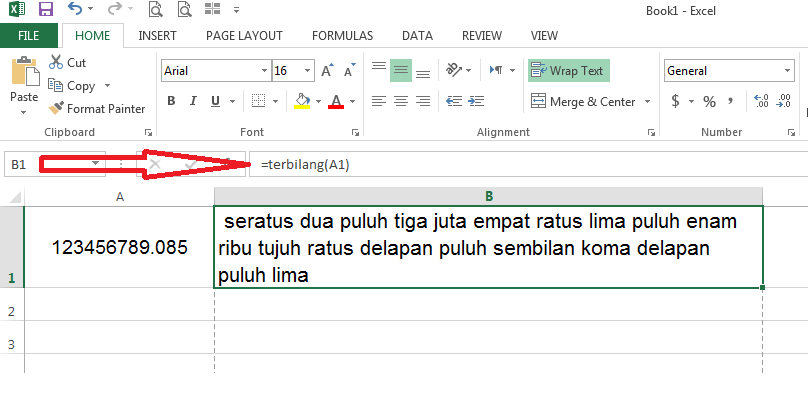Open the Number format dialog launcher
Screen dimensions: 808x408
pos(791,132)
